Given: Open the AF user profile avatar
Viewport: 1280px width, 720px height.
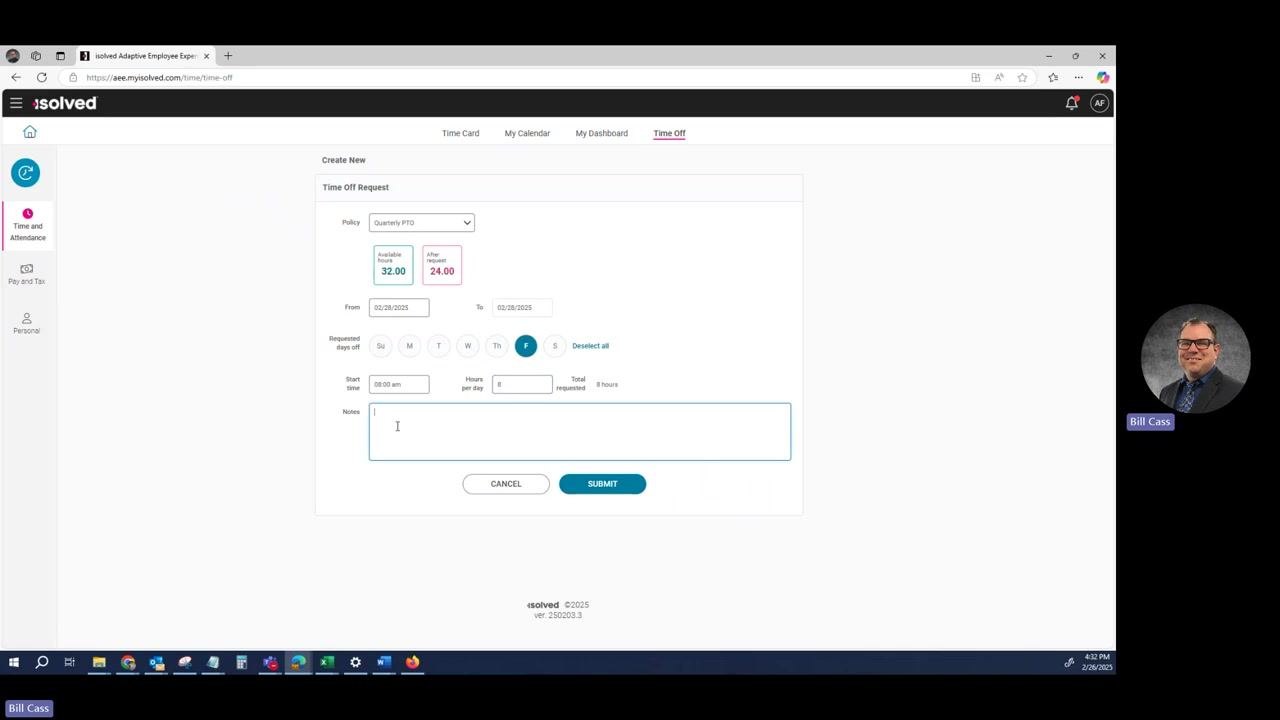Looking at the screenshot, I should point(1099,103).
